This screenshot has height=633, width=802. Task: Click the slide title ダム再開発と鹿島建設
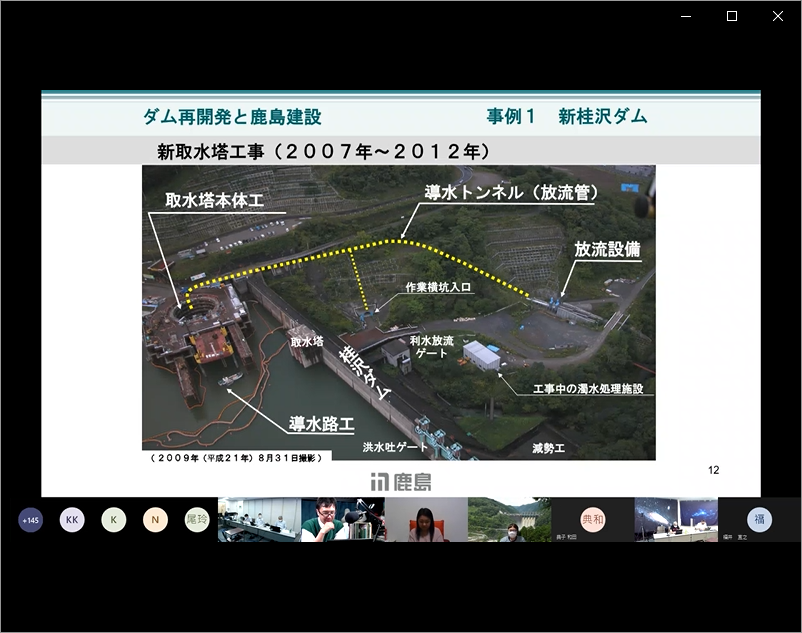[x=232, y=116]
